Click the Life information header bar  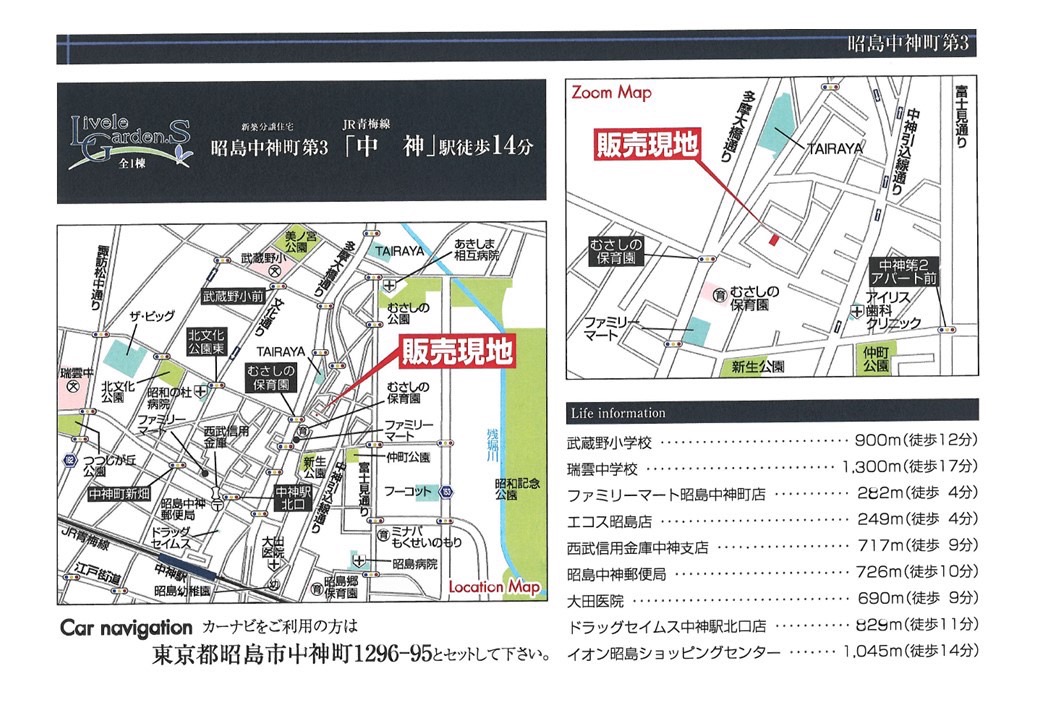[x=772, y=411]
